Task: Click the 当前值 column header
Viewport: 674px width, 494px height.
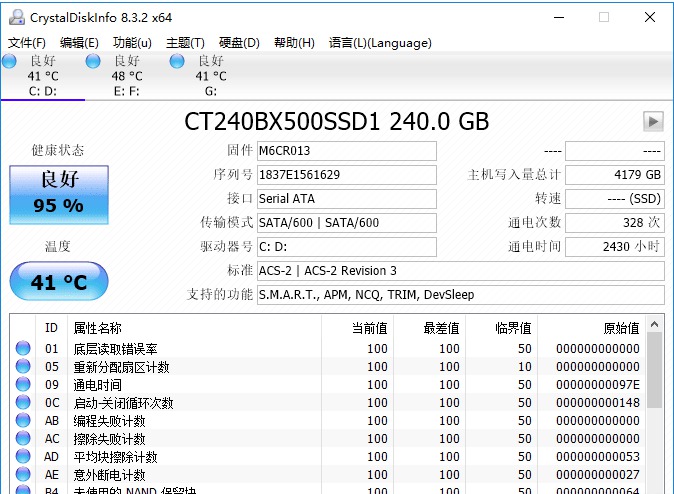Action: [357, 328]
